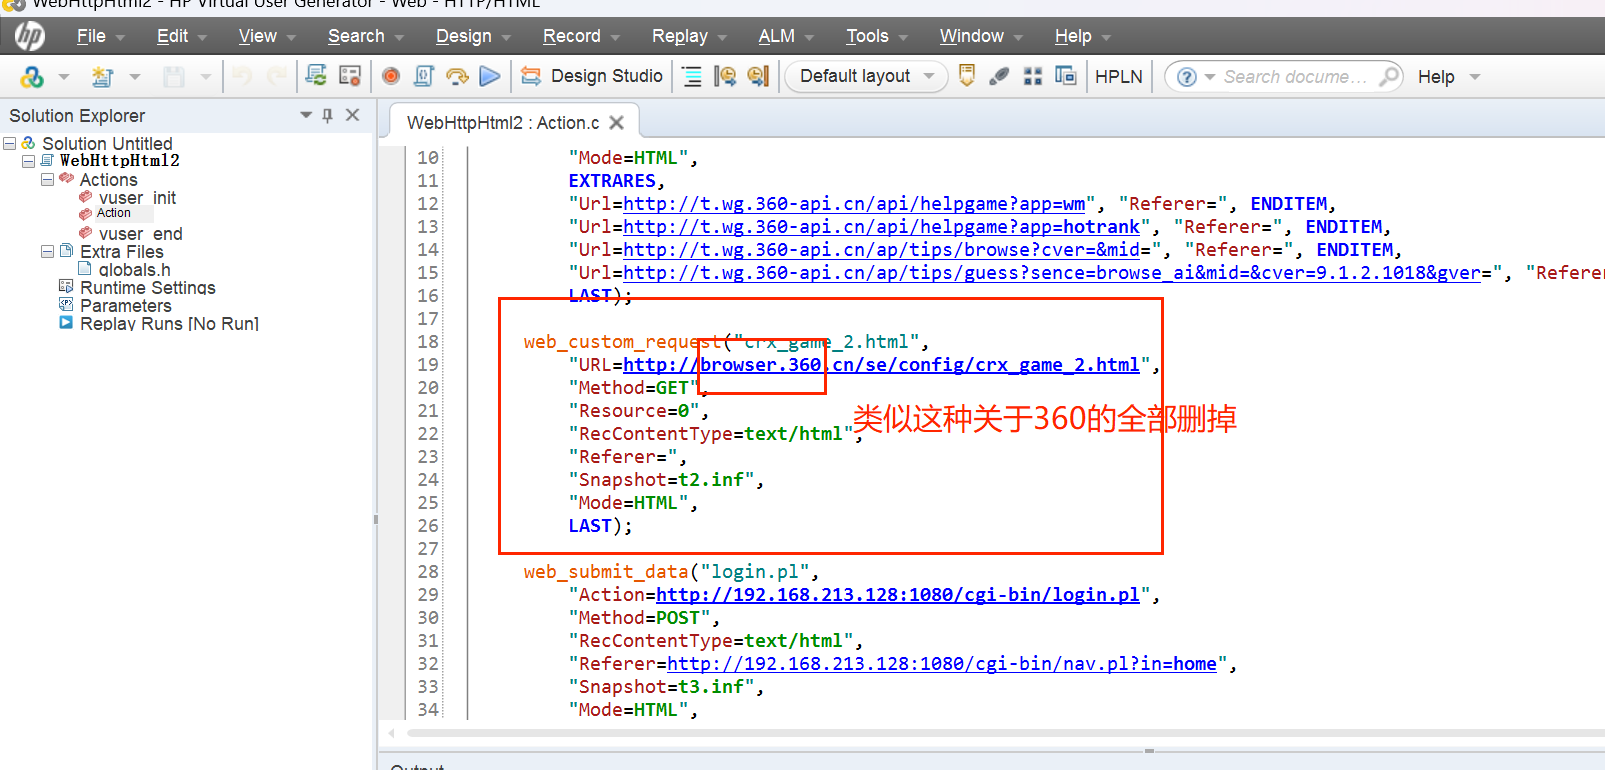Click the Snapshot window pane icon
Screen dimensions: 1605x770
pyautogui.click(x=1066, y=76)
